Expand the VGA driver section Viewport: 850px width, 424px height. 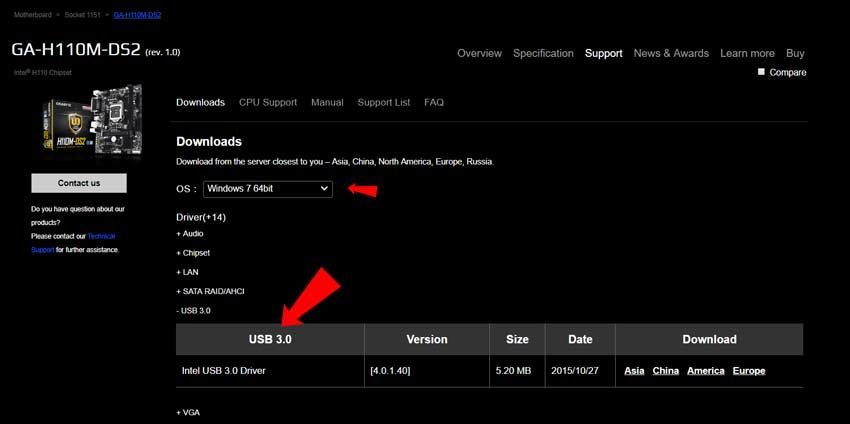point(188,413)
